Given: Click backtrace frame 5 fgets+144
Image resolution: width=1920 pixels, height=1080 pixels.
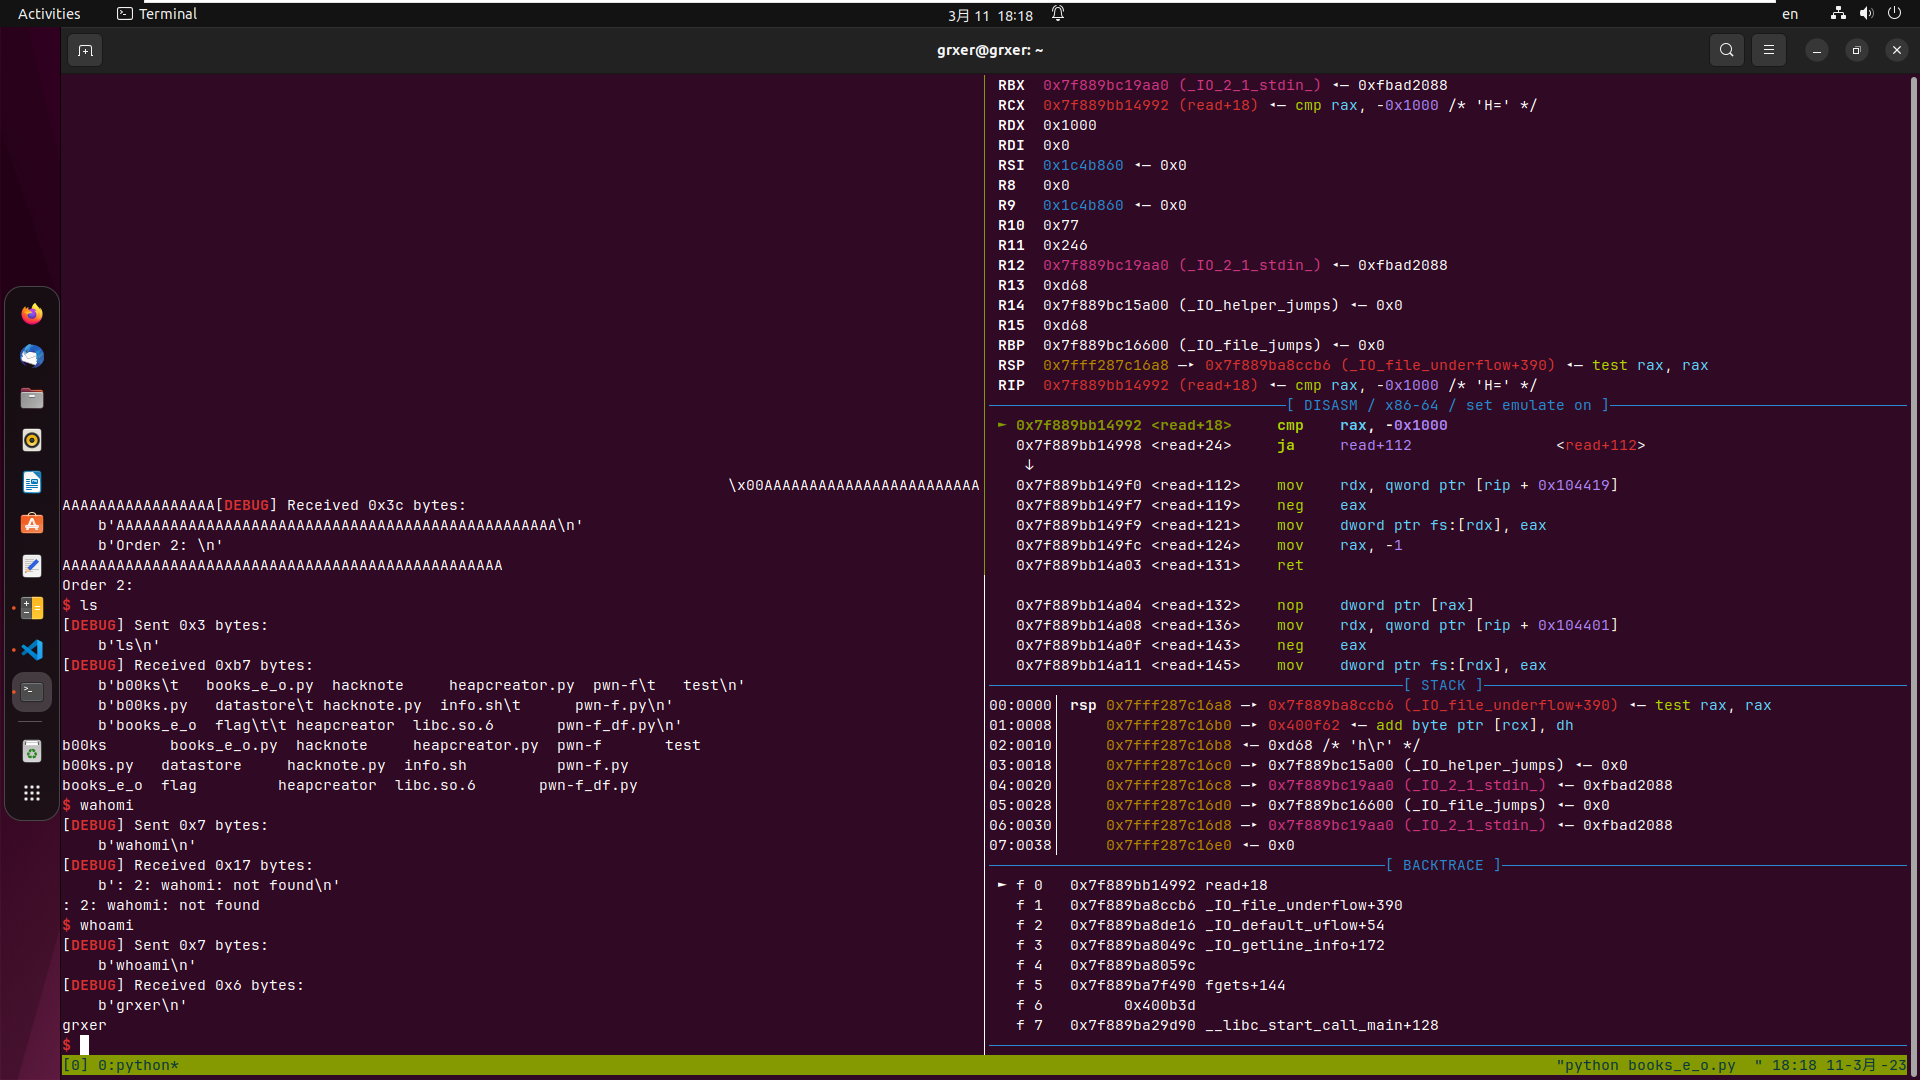Looking at the screenshot, I should pos(1150,985).
